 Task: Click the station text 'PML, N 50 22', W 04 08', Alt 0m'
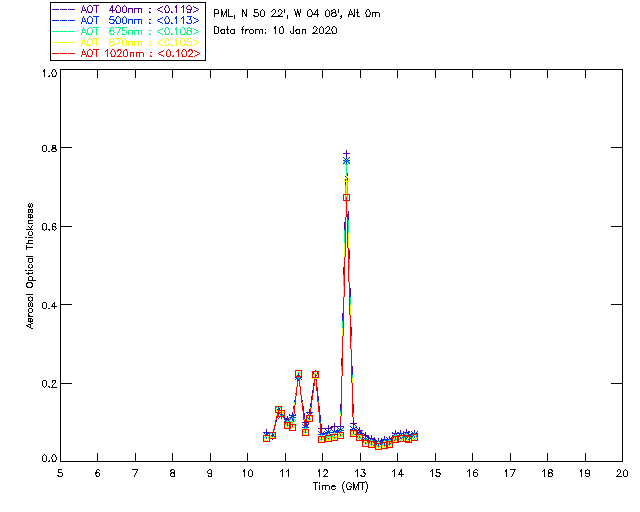tap(297, 13)
